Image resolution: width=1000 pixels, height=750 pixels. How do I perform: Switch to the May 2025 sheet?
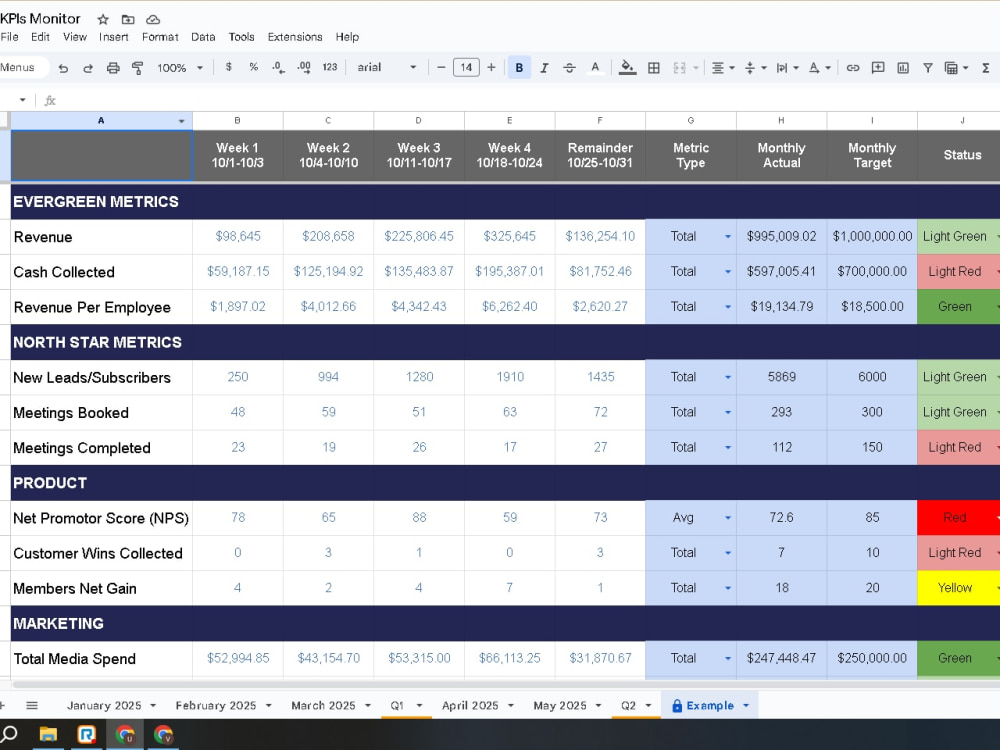click(560, 705)
